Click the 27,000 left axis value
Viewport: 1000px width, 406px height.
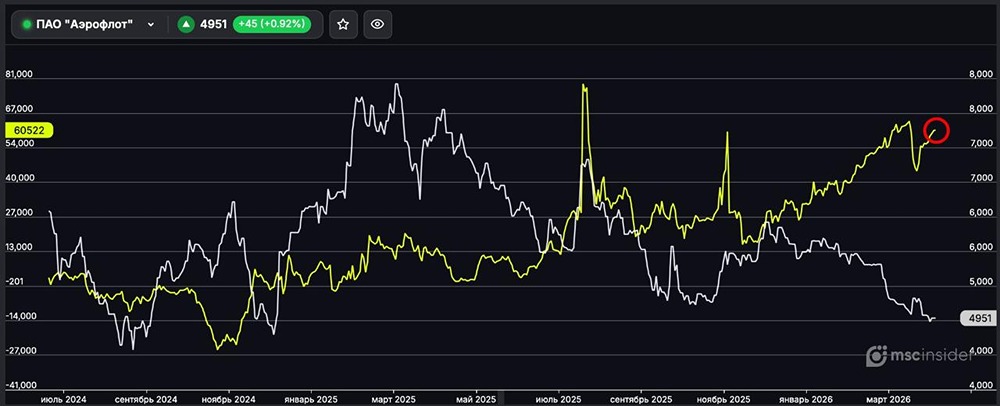18,214
